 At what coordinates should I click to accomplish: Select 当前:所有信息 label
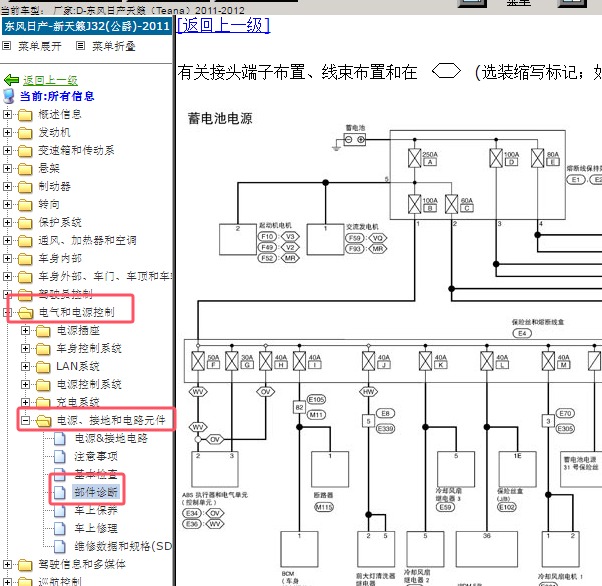coord(57,96)
